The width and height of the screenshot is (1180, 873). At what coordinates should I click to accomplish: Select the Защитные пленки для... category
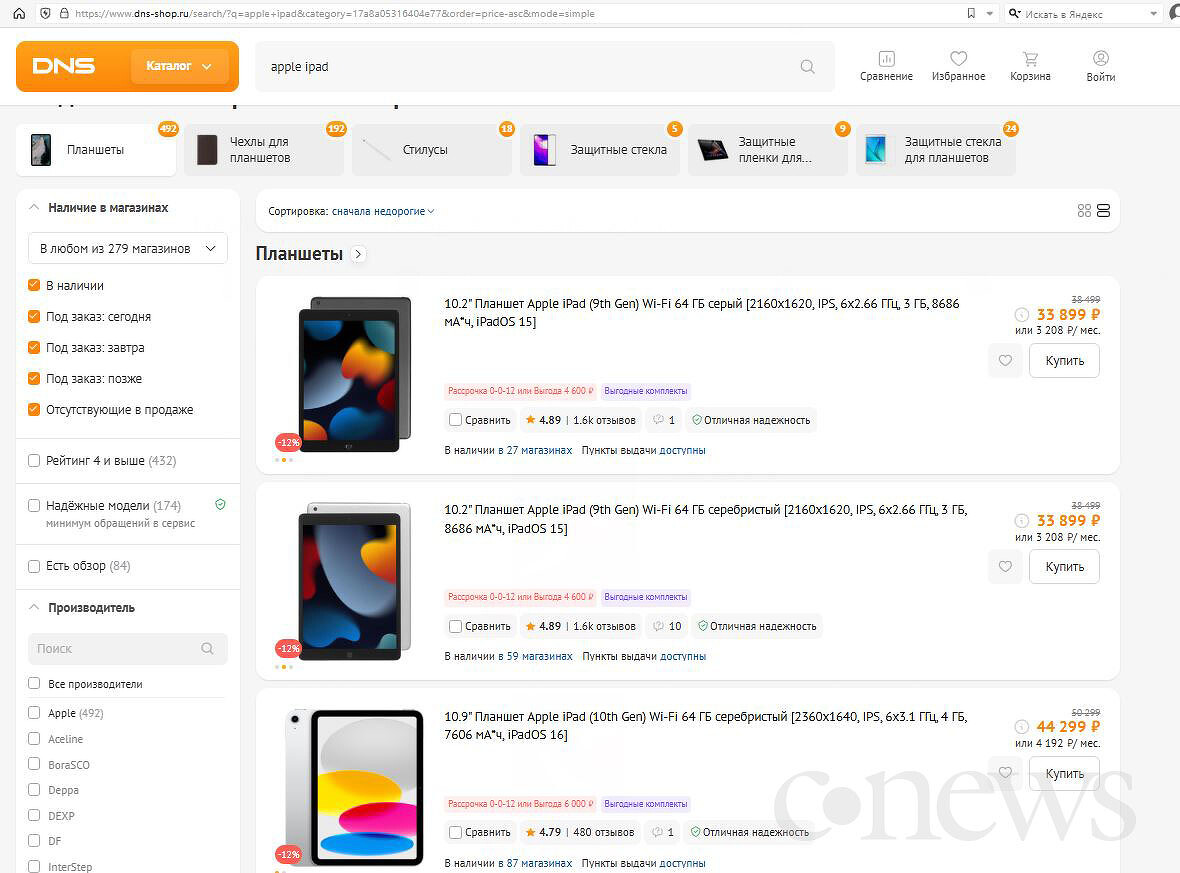click(768, 150)
